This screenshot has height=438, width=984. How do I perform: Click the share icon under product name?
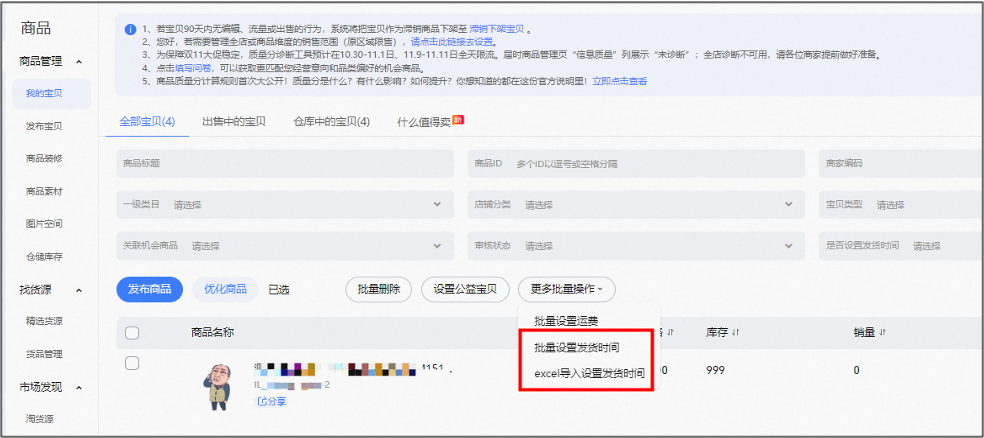[x=261, y=401]
